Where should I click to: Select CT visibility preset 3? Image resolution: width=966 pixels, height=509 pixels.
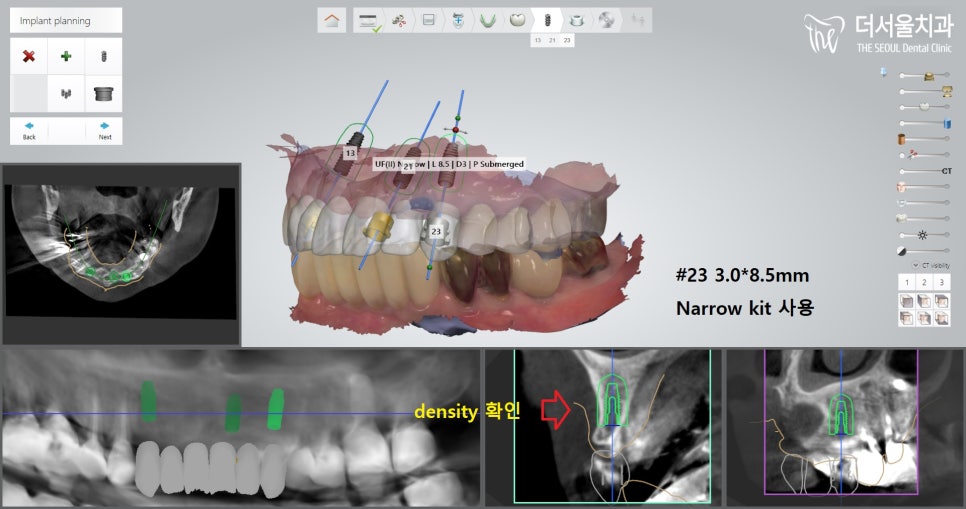coord(942,283)
